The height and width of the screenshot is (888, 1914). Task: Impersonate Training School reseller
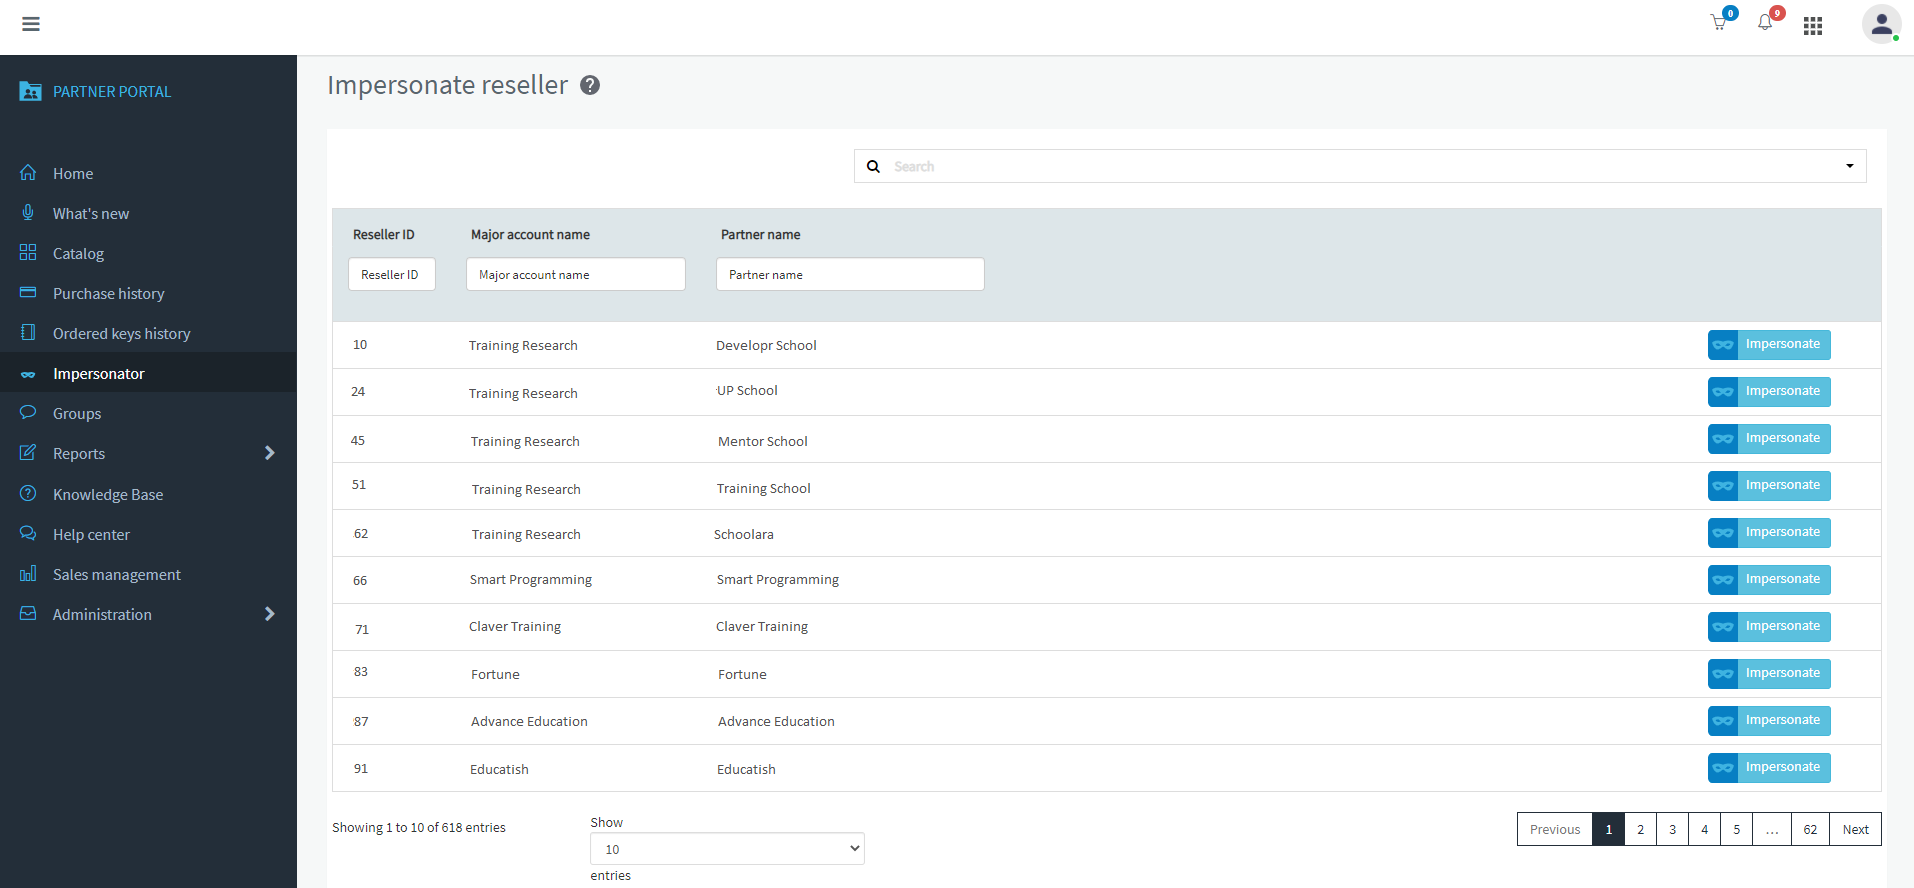1769,485
